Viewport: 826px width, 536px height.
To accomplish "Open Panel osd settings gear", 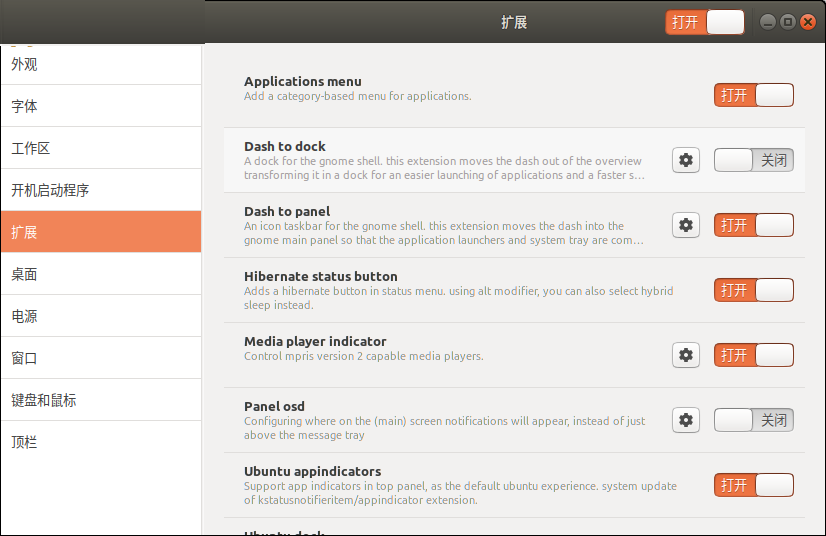I will click(x=686, y=420).
